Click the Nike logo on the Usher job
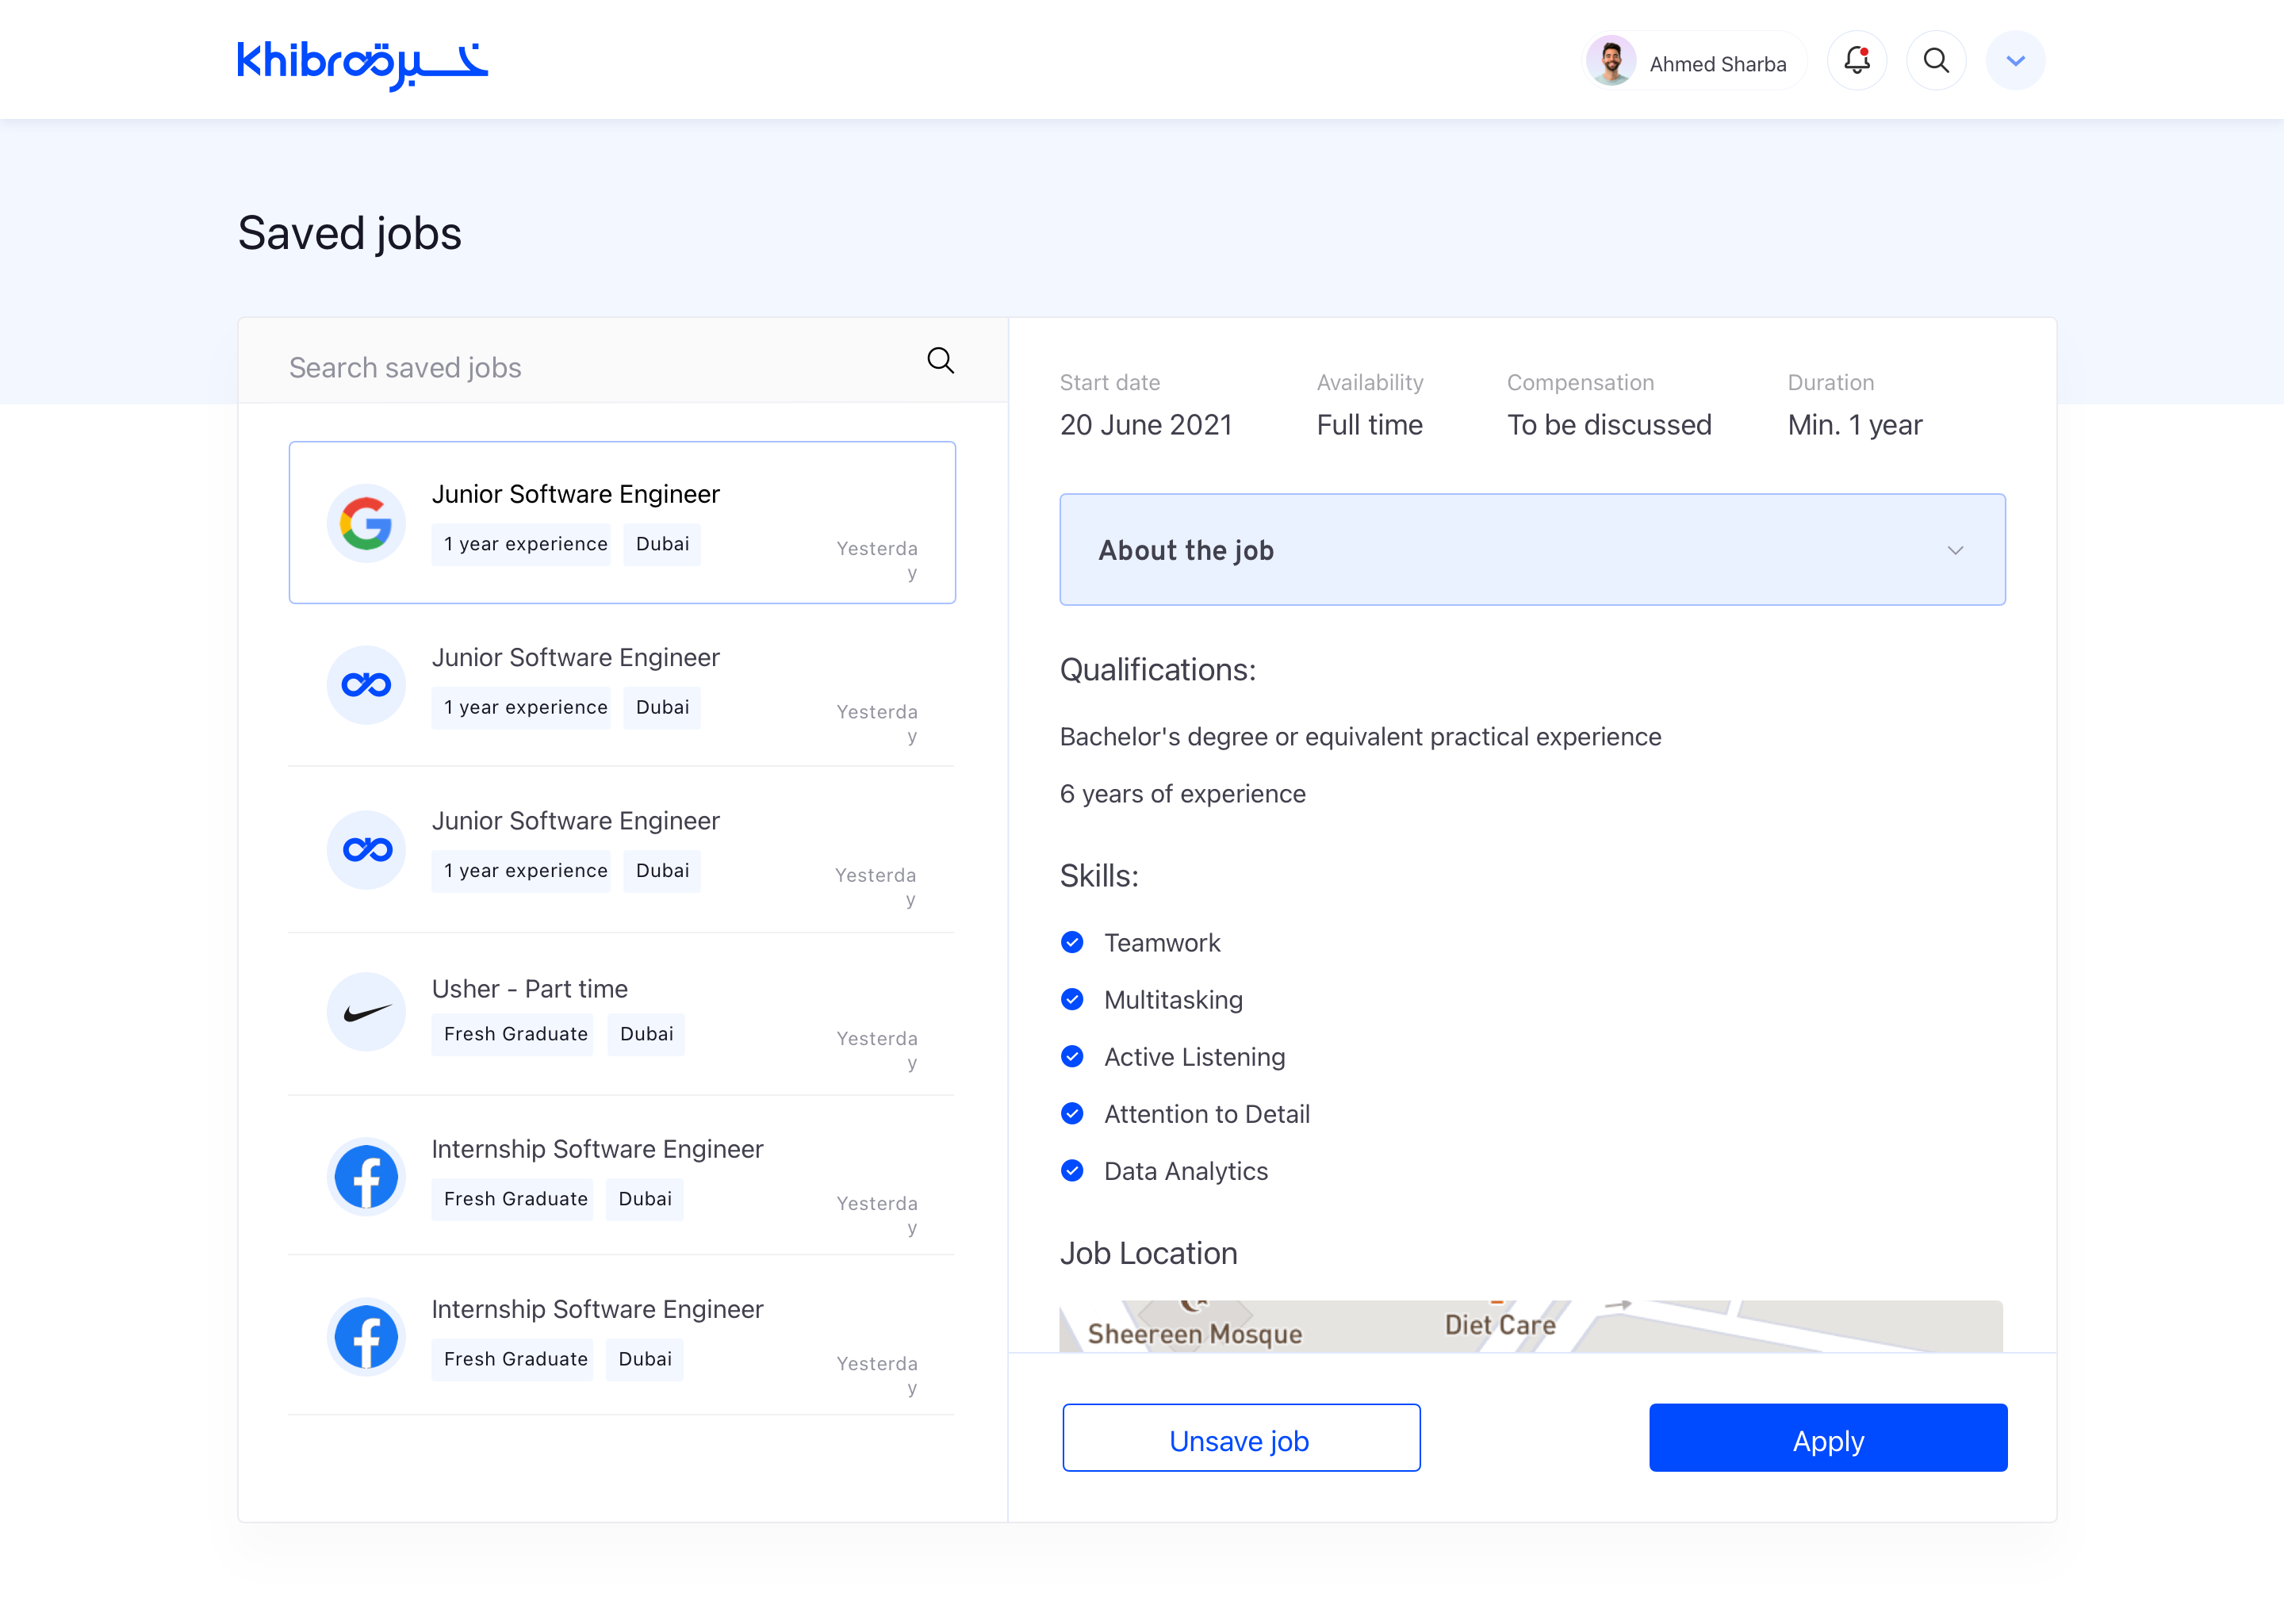2284x1624 pixels. [366, 1013]
